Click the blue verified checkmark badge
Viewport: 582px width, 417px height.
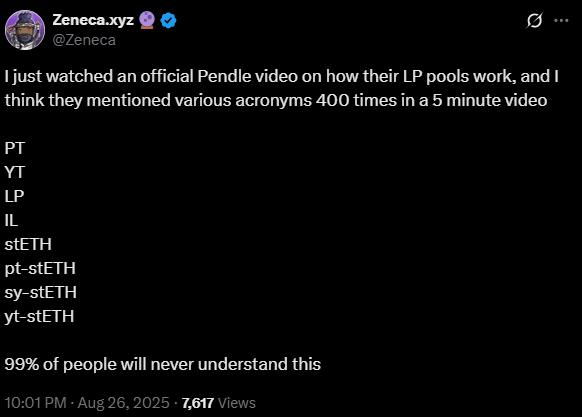[169, 20]
